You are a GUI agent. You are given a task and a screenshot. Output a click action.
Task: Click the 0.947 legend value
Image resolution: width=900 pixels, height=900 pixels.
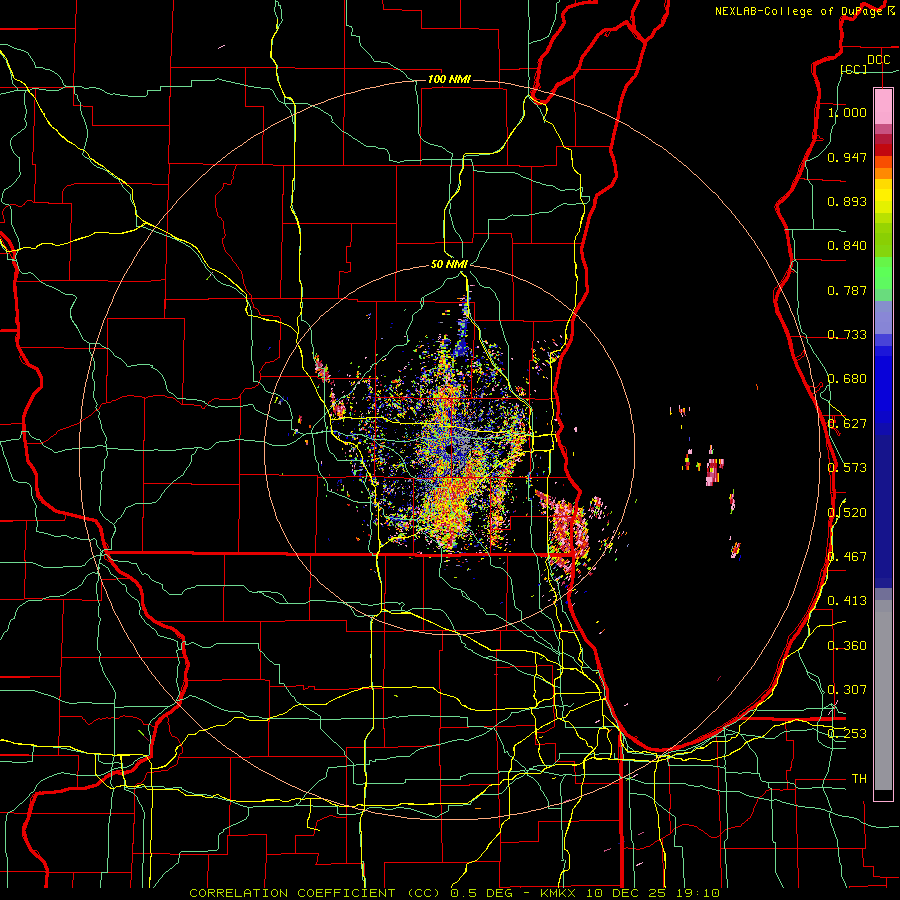click(847, 157)
